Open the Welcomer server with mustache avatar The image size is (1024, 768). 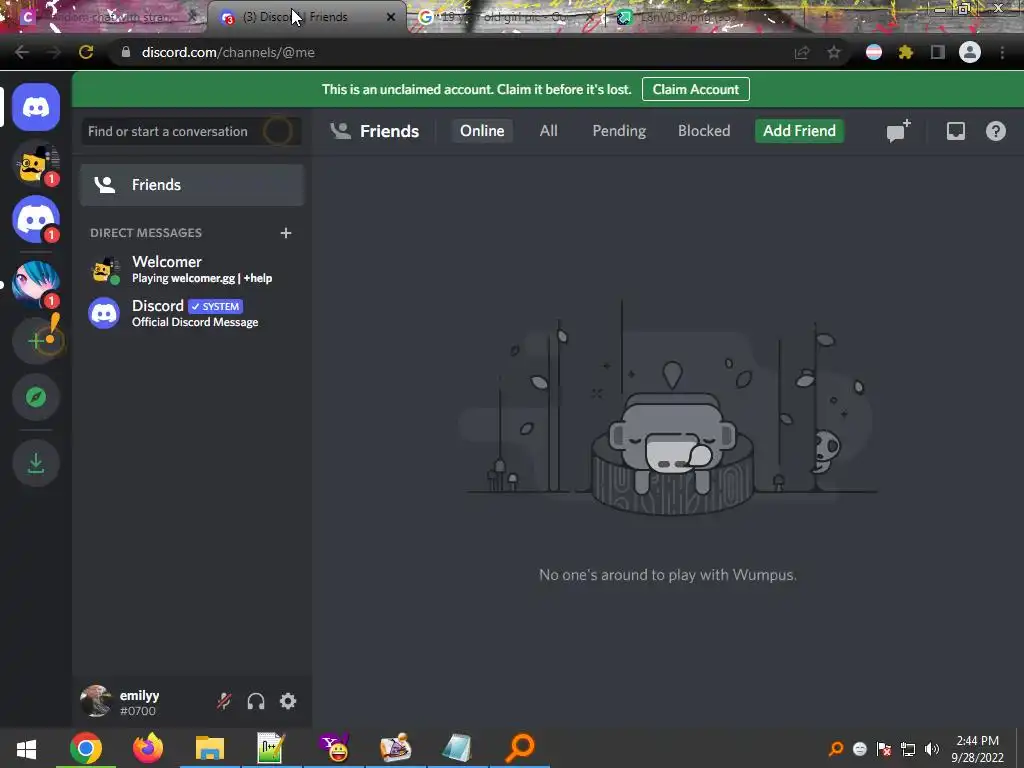[36, 163]
